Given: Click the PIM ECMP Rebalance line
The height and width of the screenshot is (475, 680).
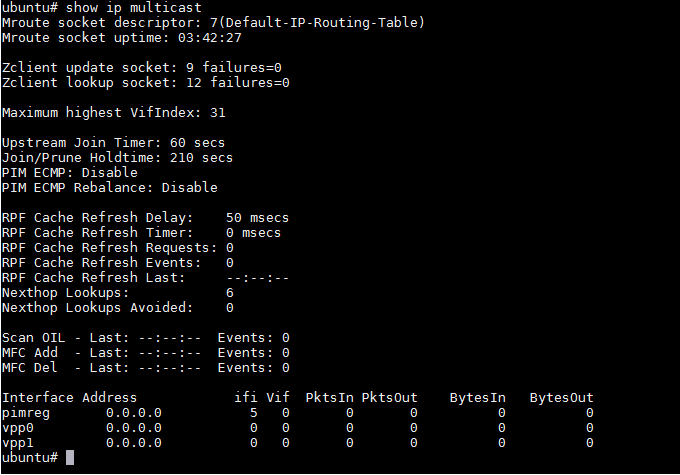Looking at the screenshot, I should 109,187.
